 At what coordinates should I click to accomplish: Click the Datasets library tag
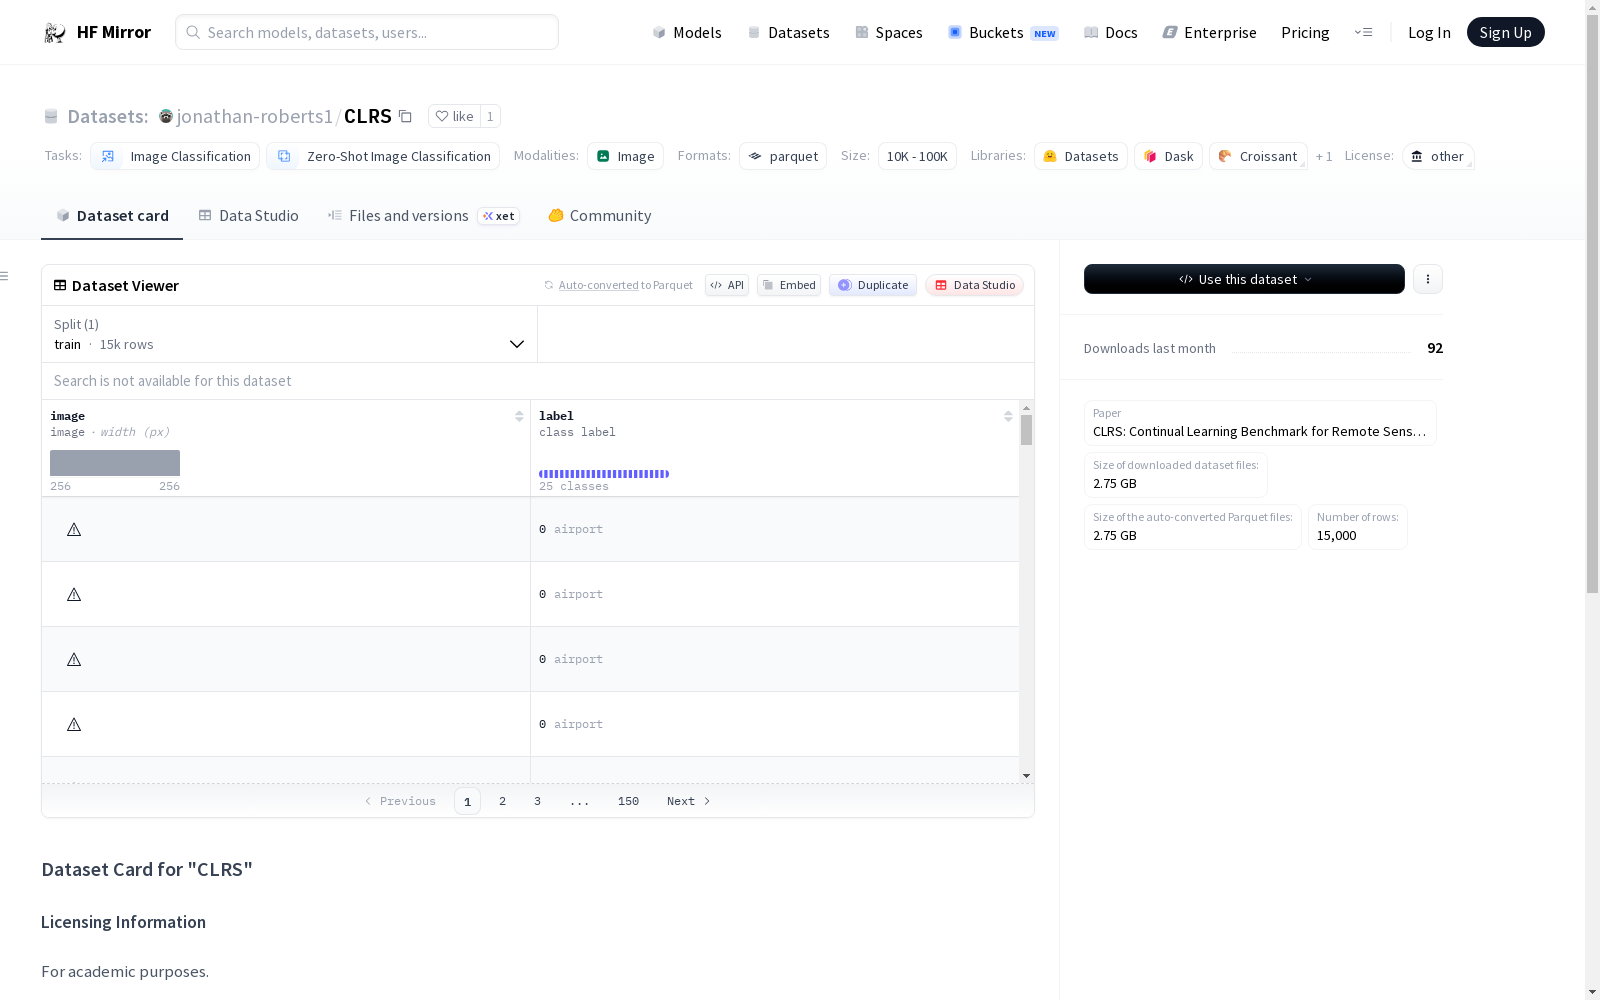[1081, 156]
